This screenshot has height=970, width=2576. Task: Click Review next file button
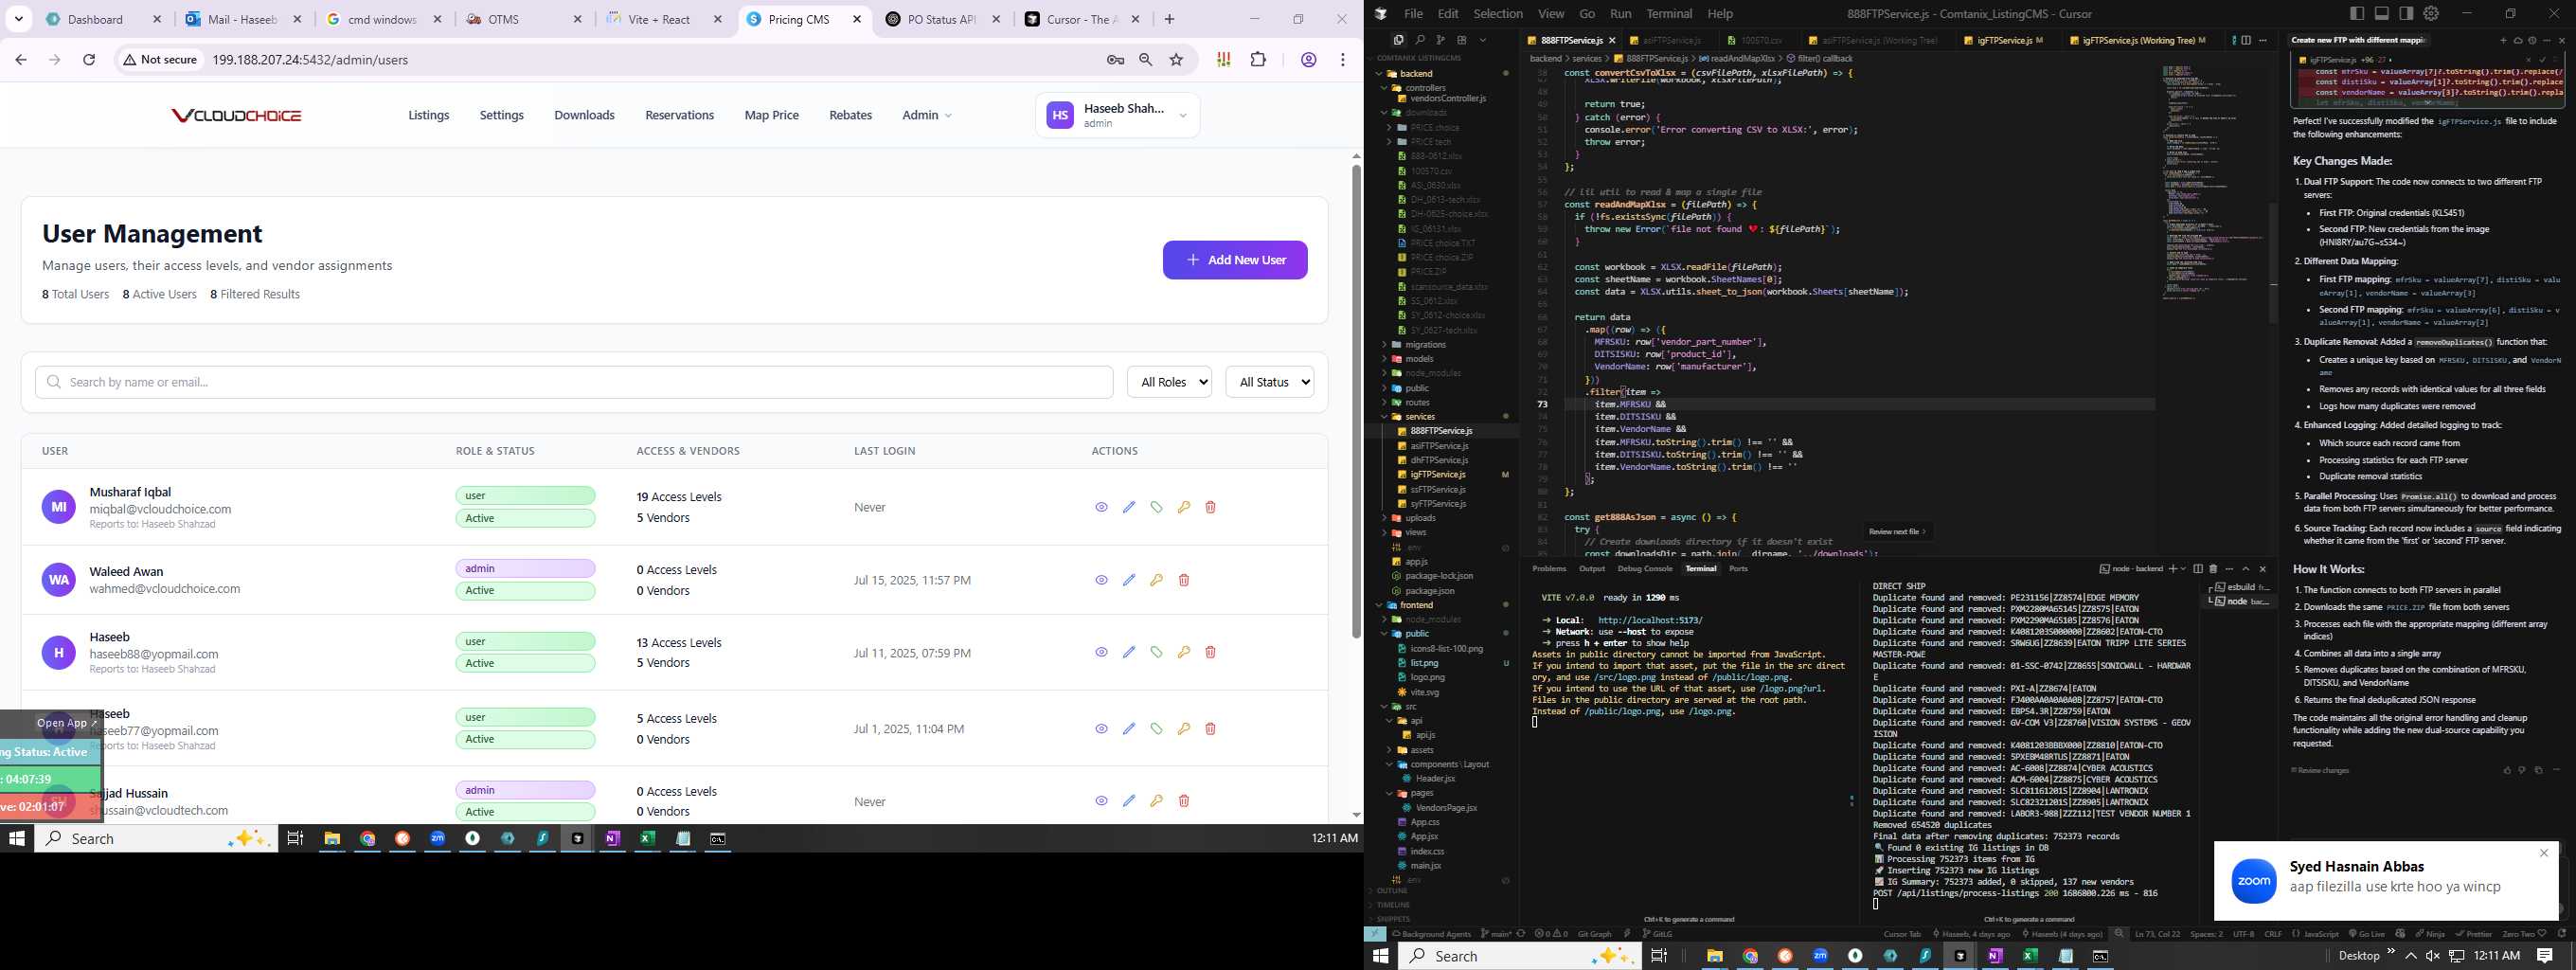point(1897,531)
